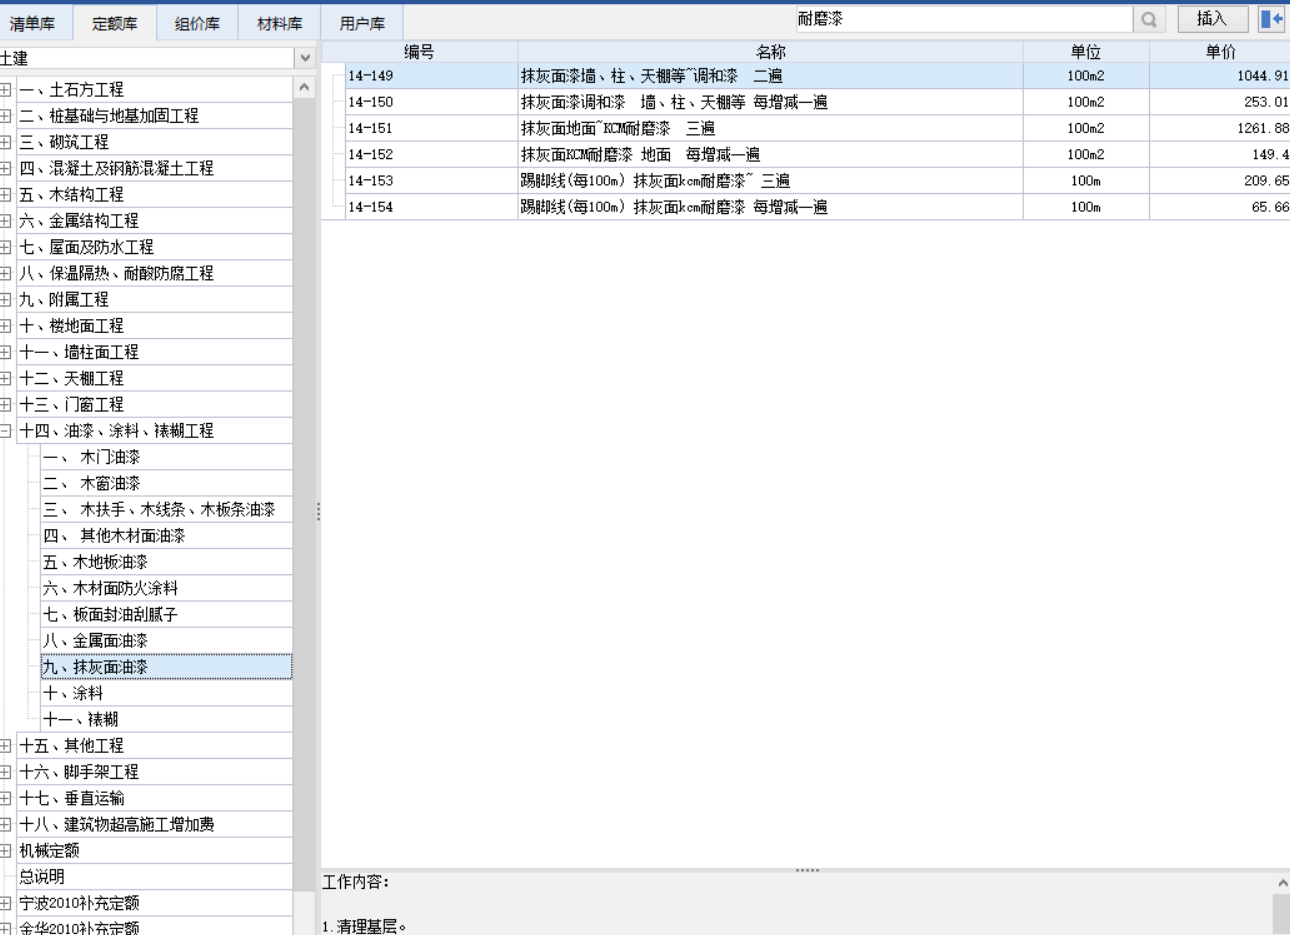This screenshot has height=935, width=1290.
Task: Click the search magnifier icon
Action: click(1149, 19)
